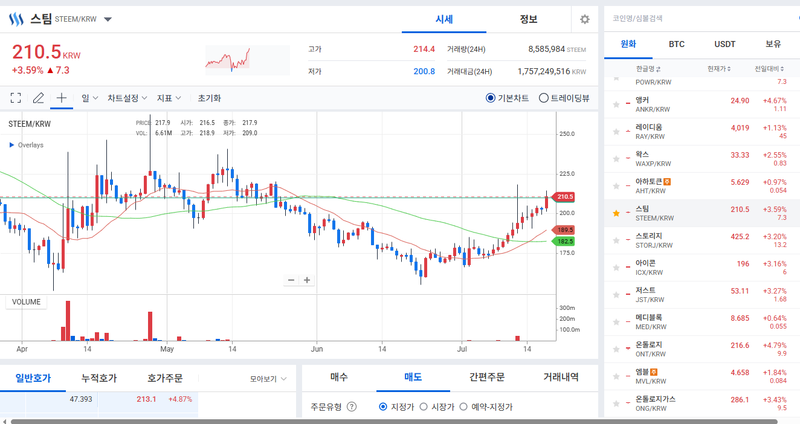The width and height of the screenshot is (800, 424).
Task: Select the 레이디움 RAY/KRW row
Action: tap(702, 132)
